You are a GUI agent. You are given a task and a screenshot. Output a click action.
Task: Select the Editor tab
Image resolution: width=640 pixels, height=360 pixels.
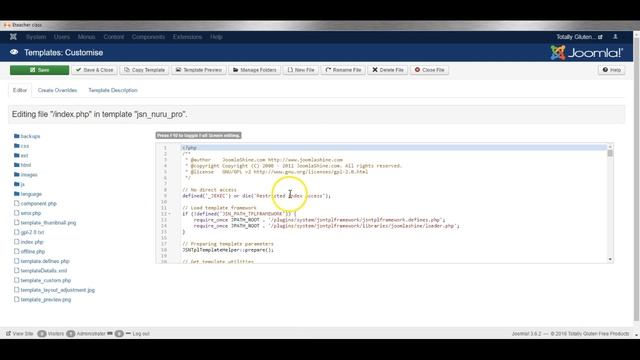point(20,90)
